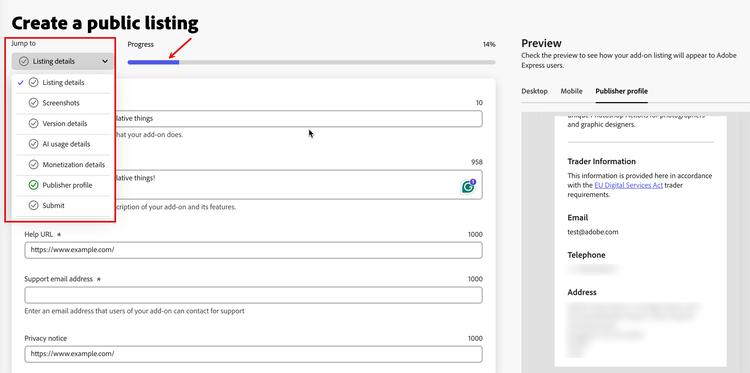Click the 14% progress value
Screen dimensions: 750x373
[x=489, y=44]
